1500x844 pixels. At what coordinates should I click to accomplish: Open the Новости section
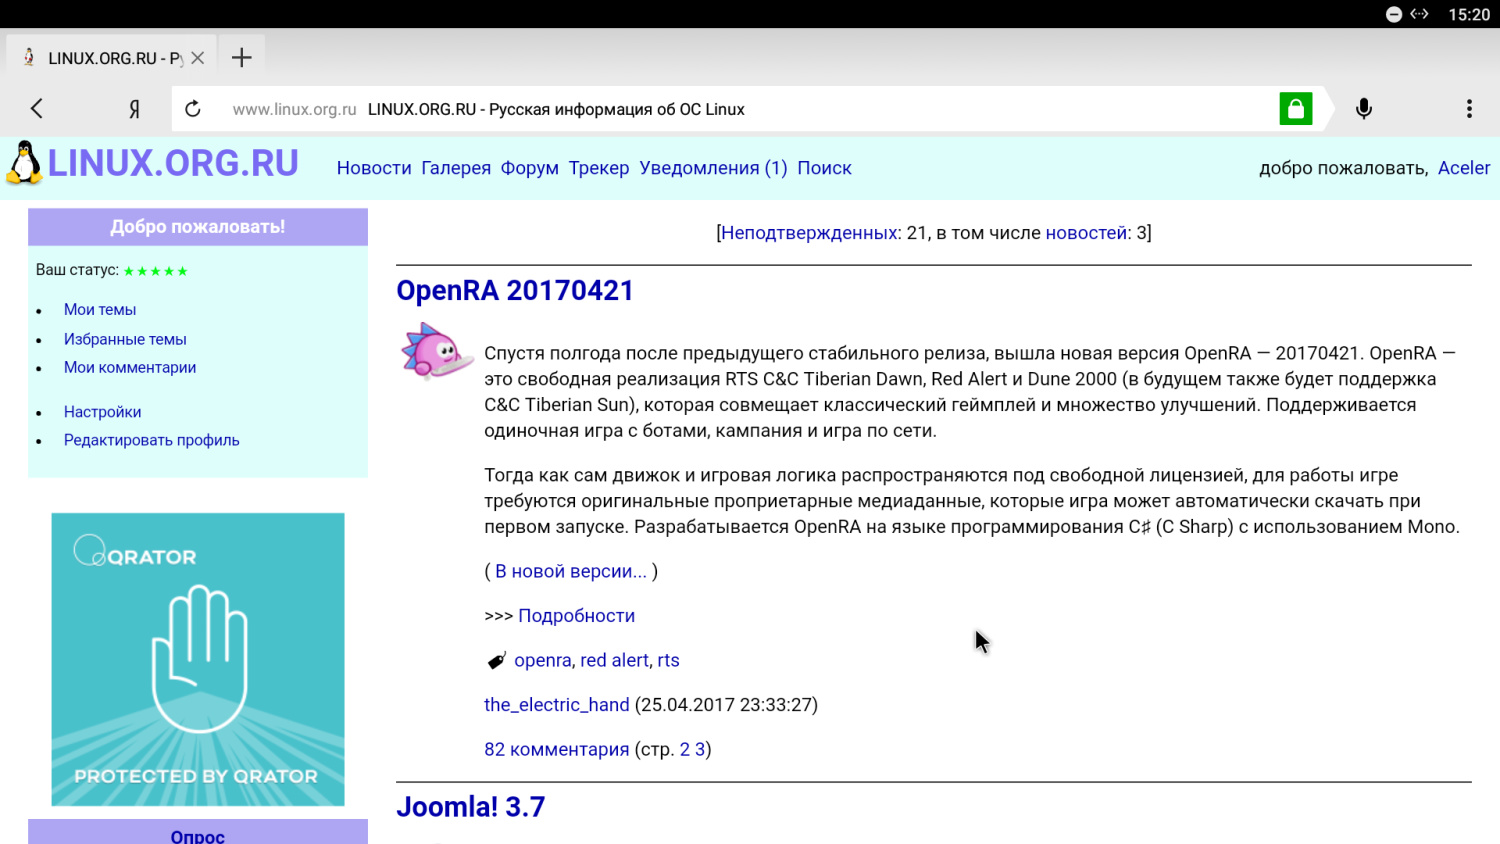[x=374, y=168]
